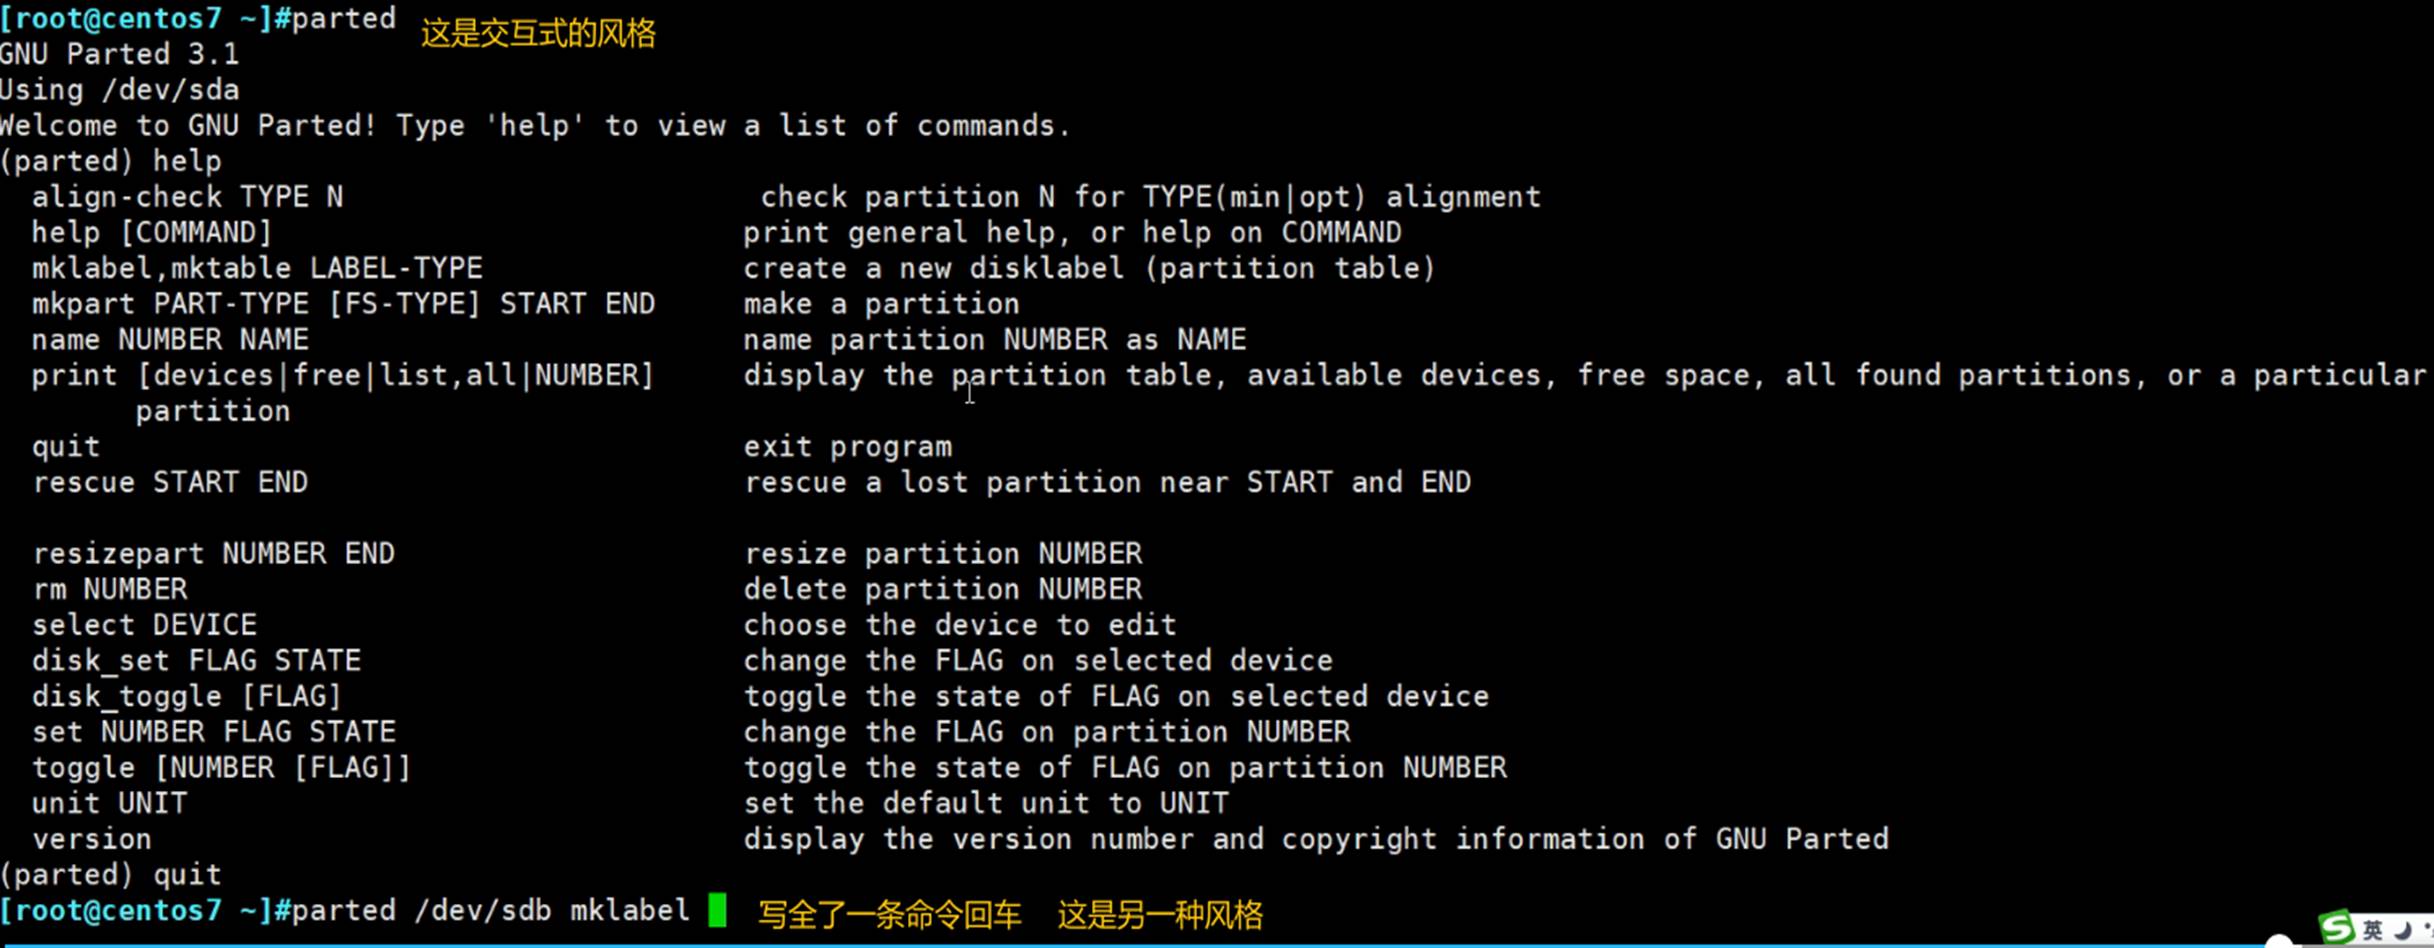Click the 'resizepart NUMBER END' command entry
Screen dimensions: 2434x948
point(213,553)
